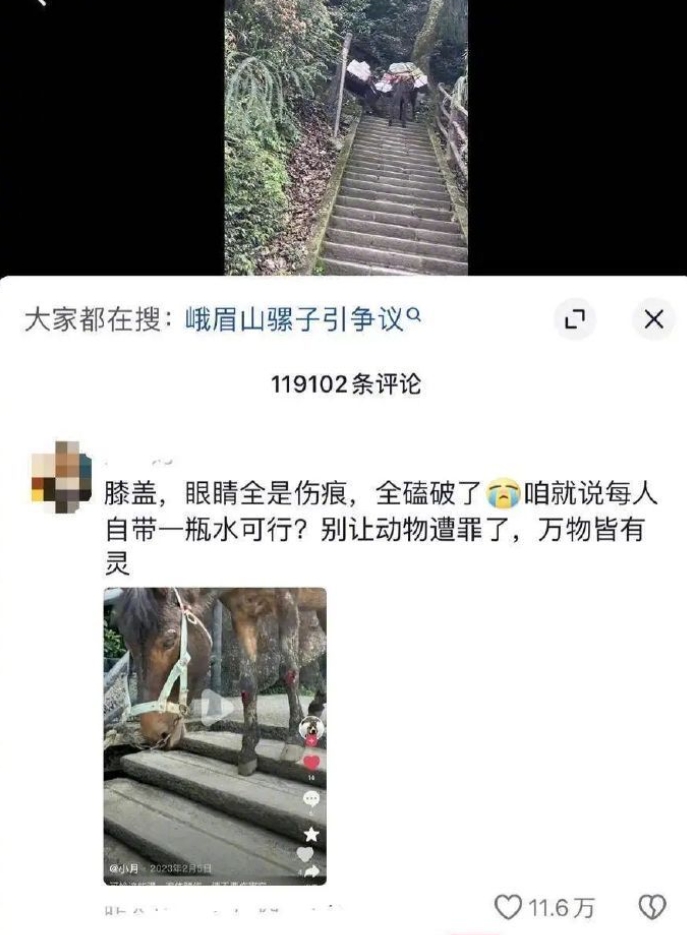Tap the main video of mules on stairs
The image size is (687, 935).
coord(346,137)
